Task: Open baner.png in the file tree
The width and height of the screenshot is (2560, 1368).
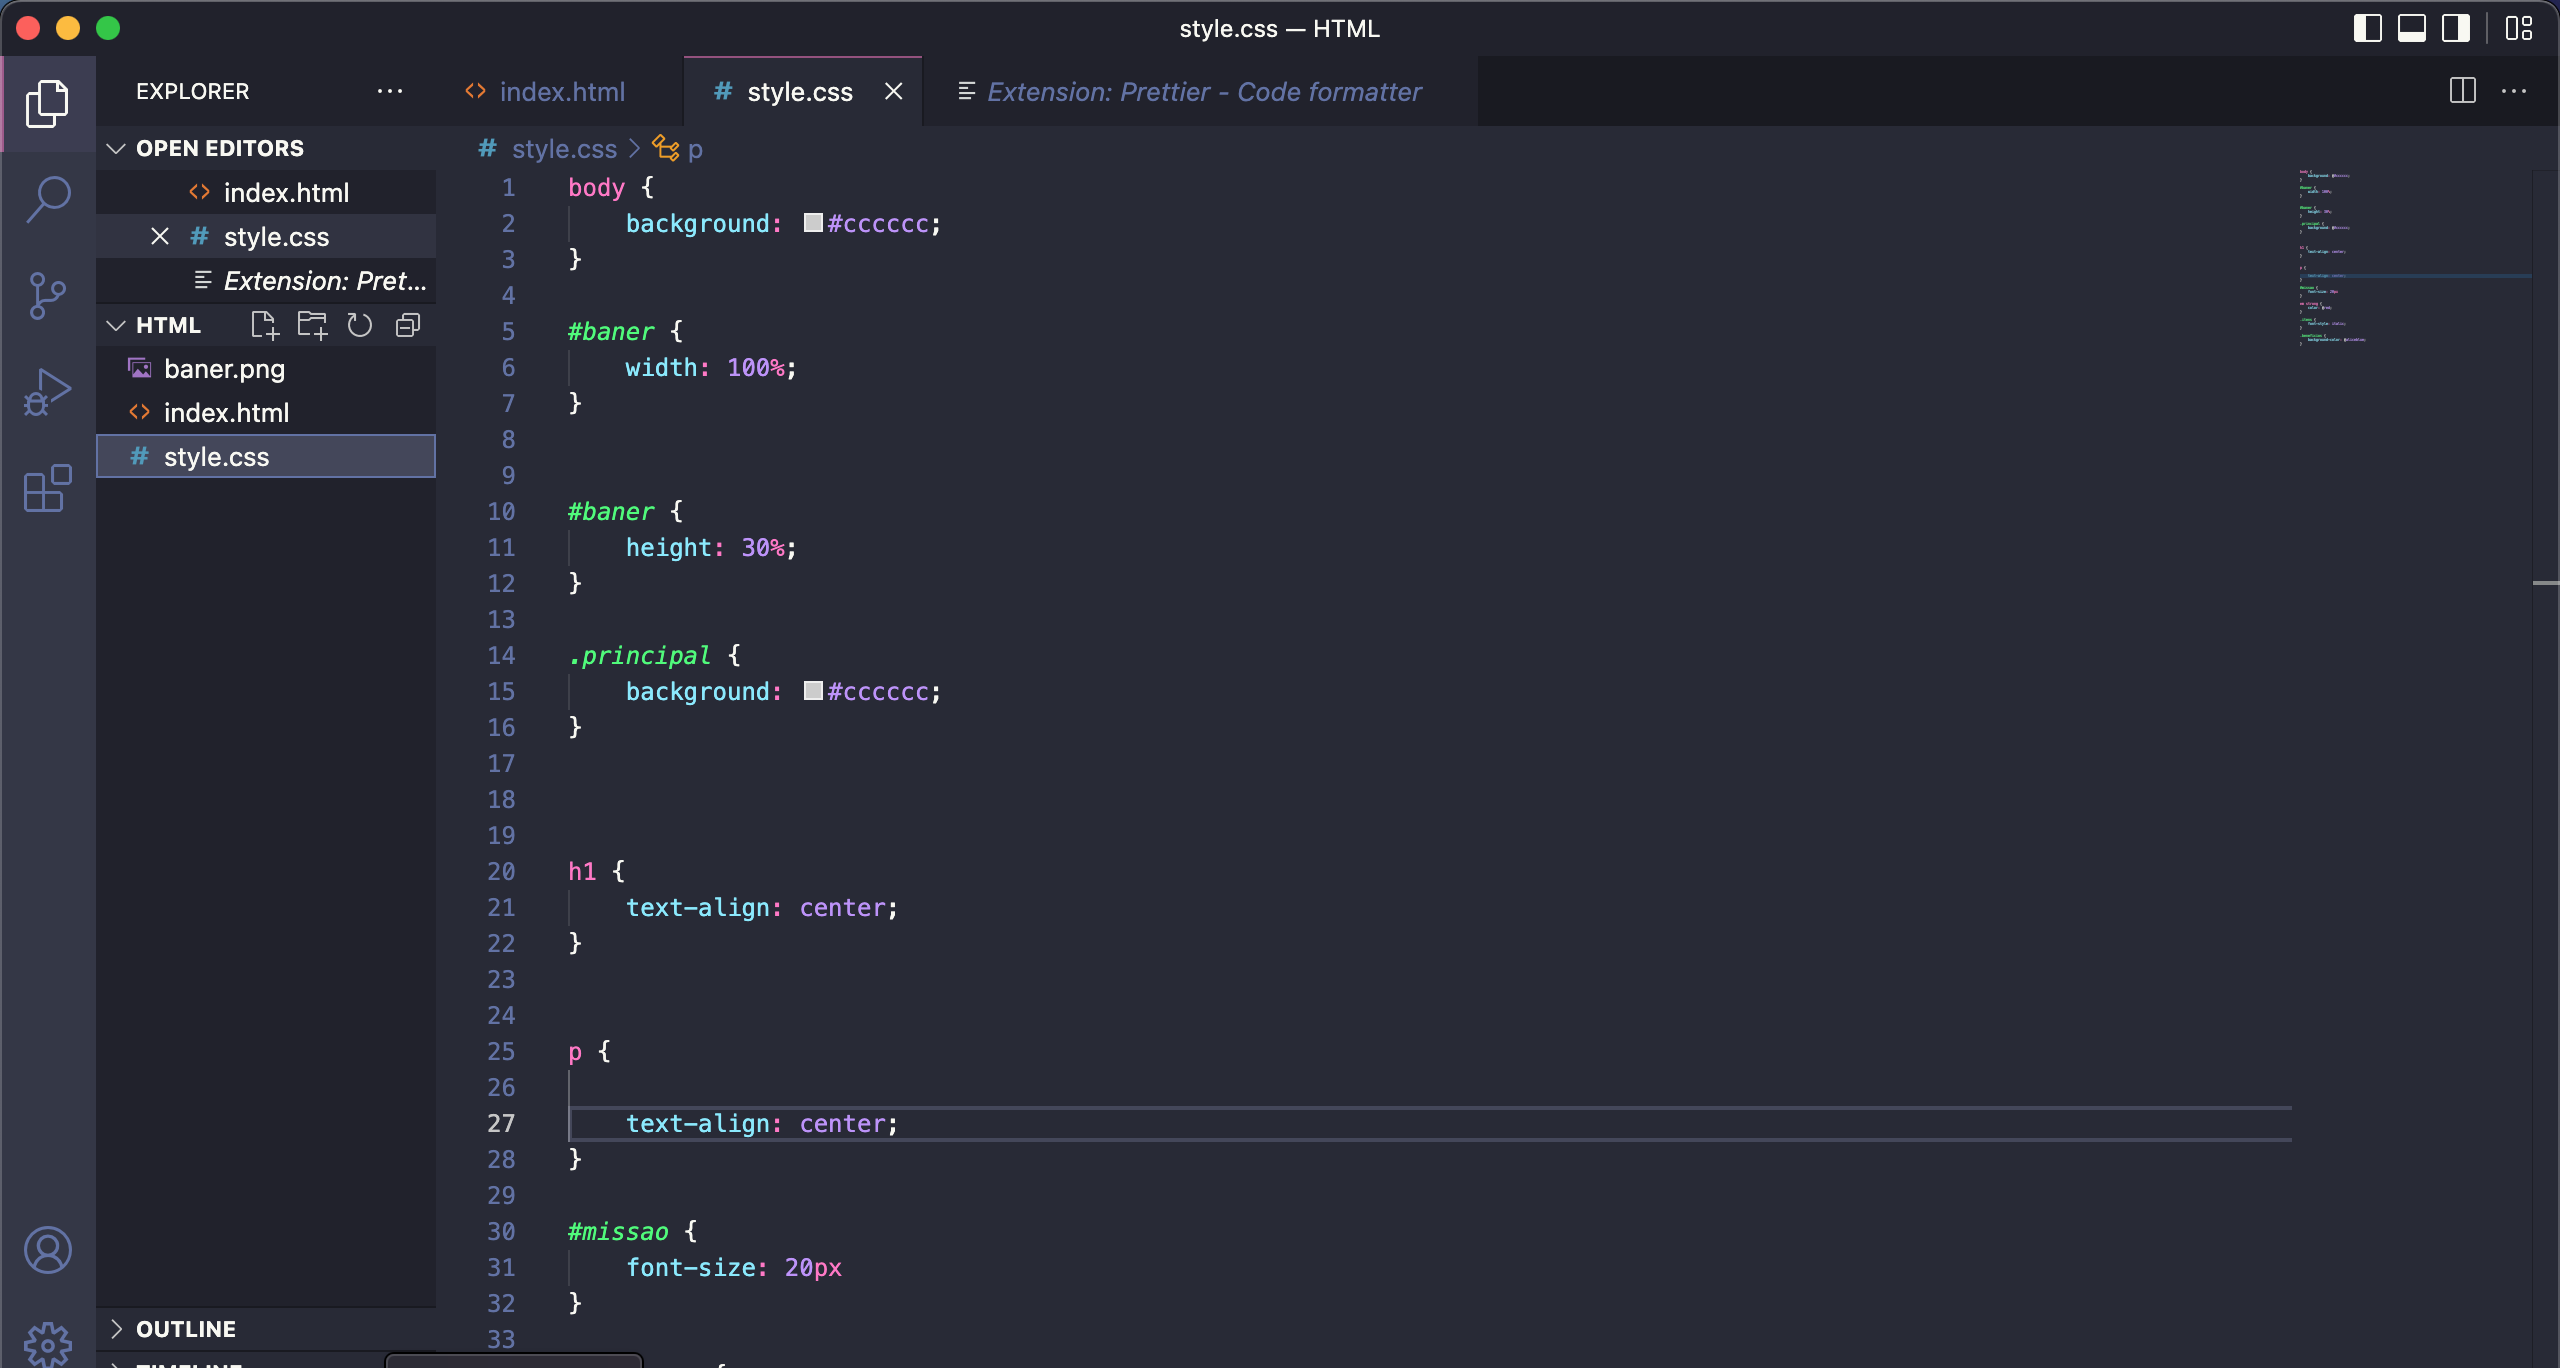Action: click(266, 368)
